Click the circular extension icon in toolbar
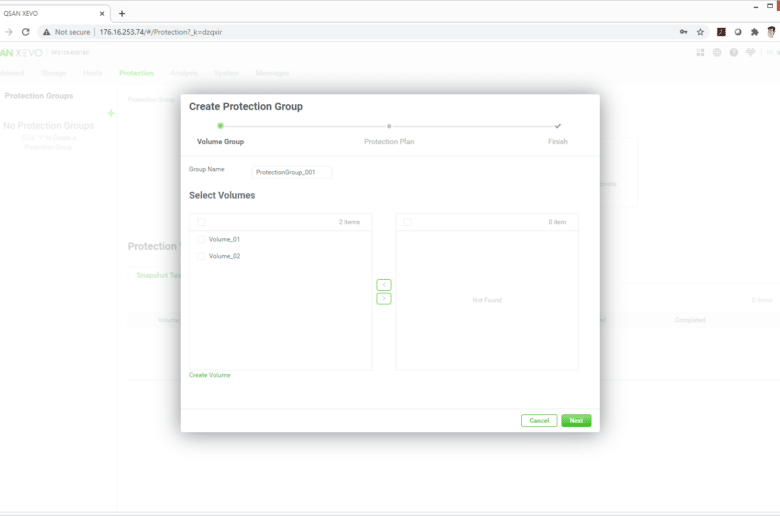The width and height of the screenshot is (780, 516). point(738,32)
